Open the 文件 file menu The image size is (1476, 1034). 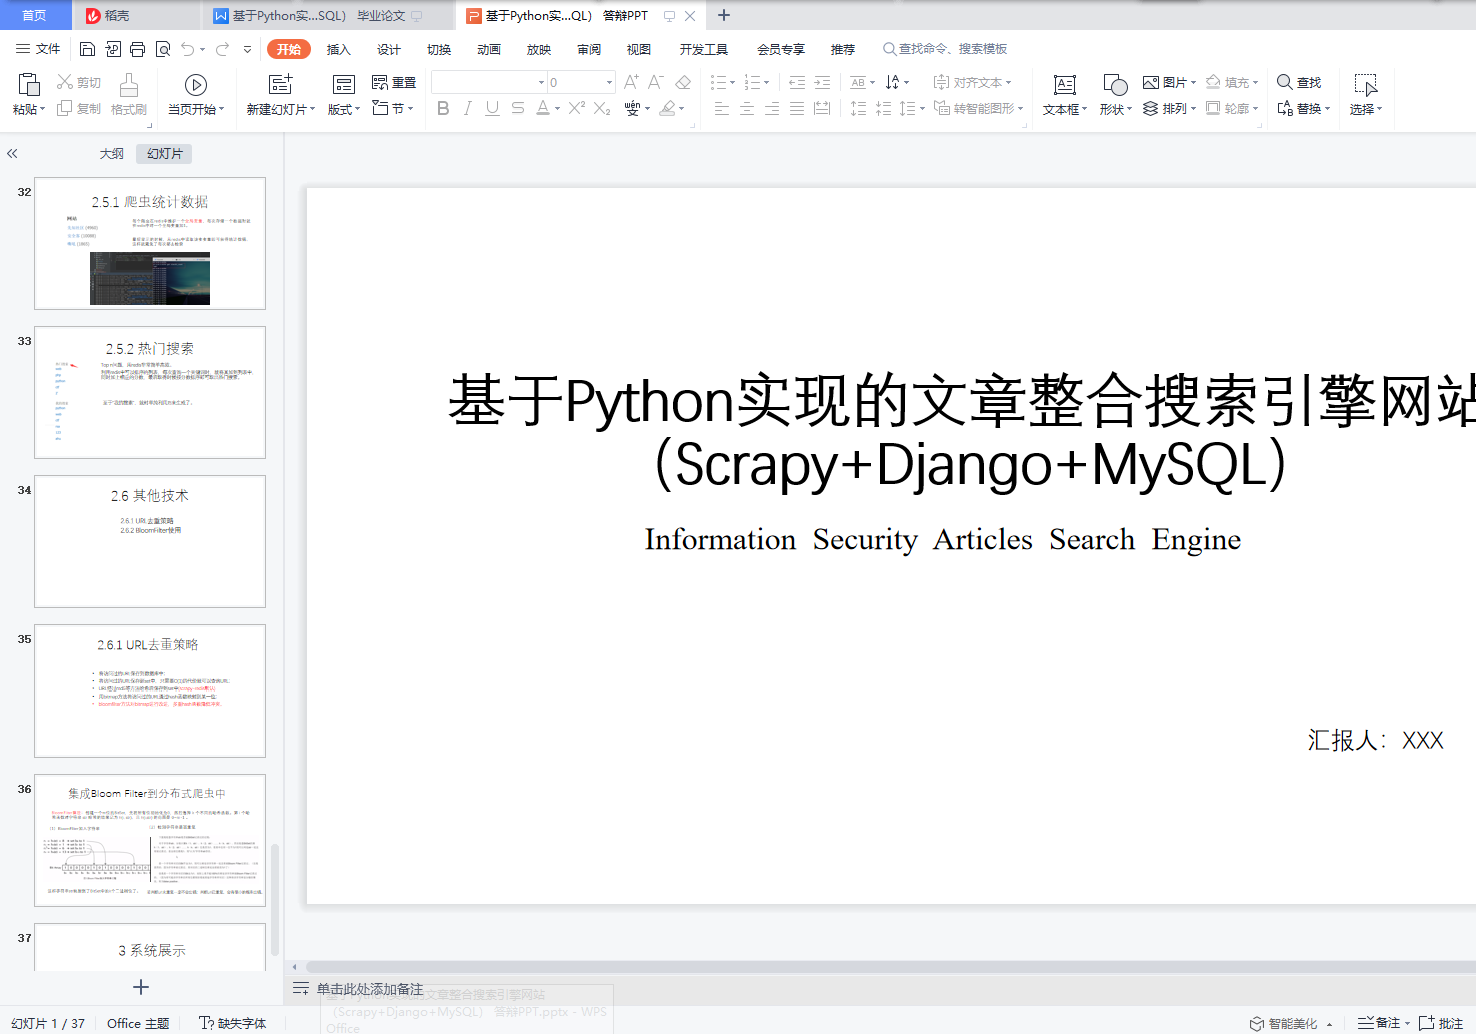pyautogui.click(x=38, y=49)
